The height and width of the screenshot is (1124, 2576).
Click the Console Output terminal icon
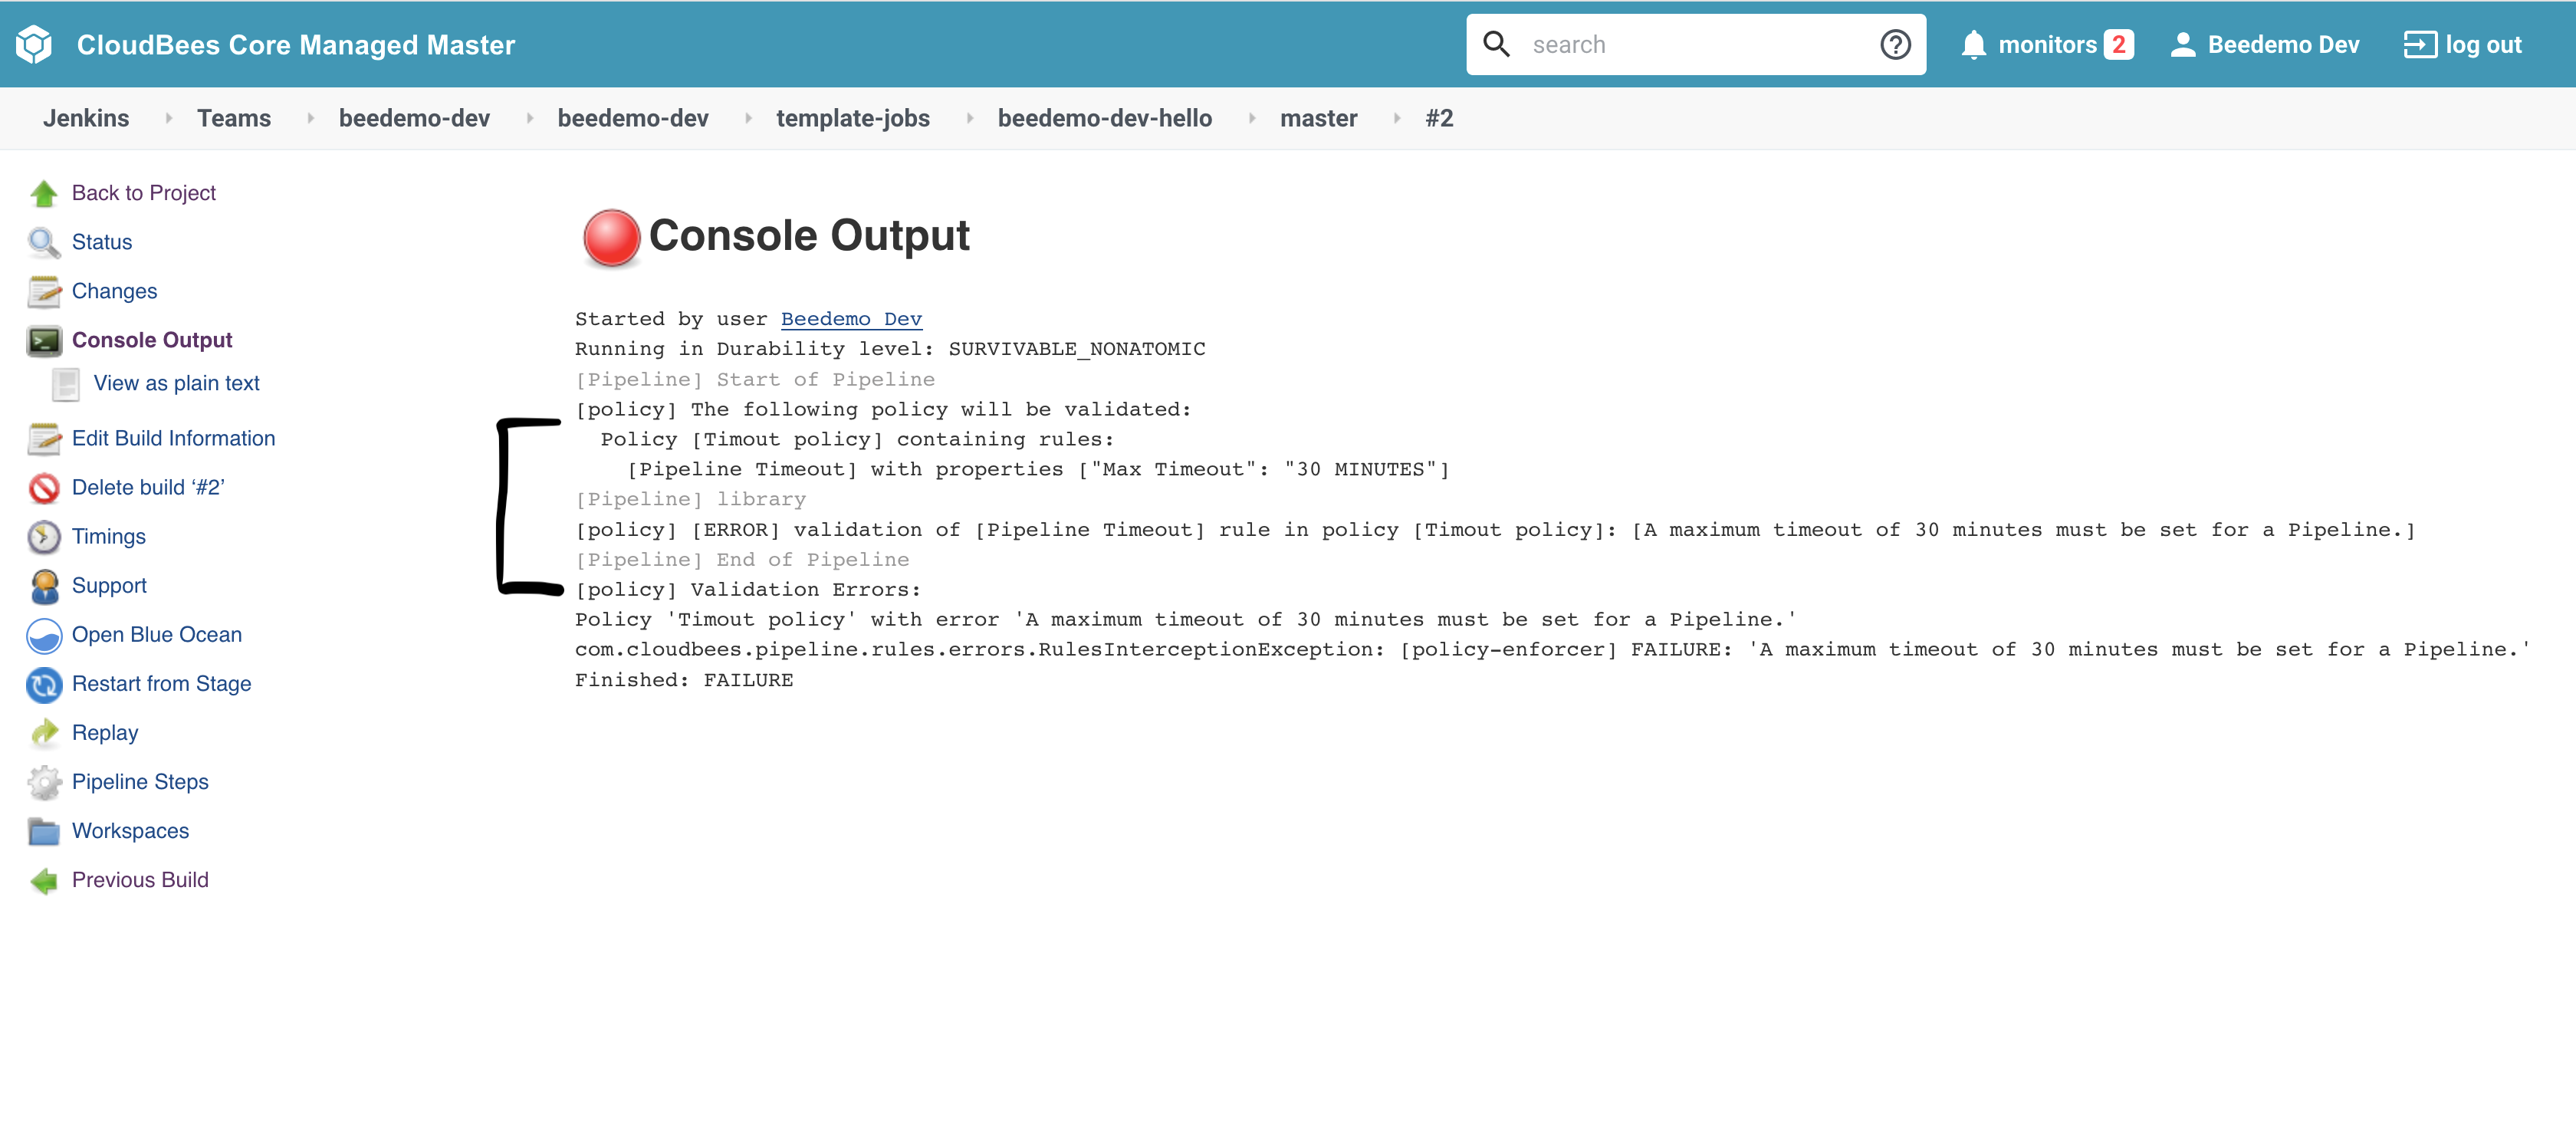(x=44, y=341)
